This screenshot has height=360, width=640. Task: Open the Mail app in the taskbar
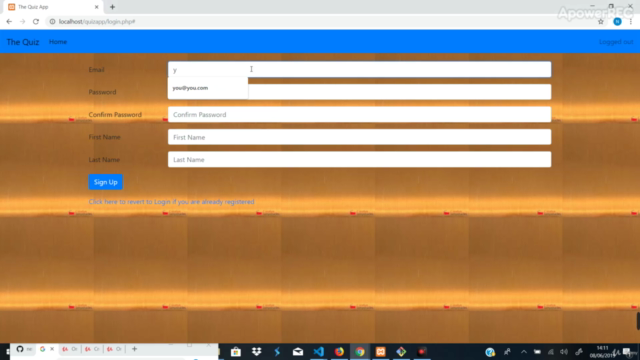coord(298,351)
